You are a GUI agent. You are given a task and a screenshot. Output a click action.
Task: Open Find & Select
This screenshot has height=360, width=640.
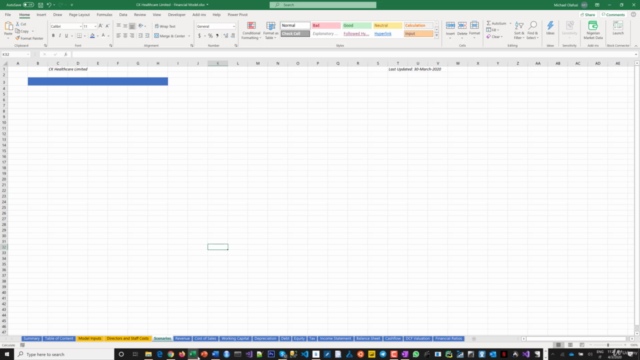click(532, 31)
